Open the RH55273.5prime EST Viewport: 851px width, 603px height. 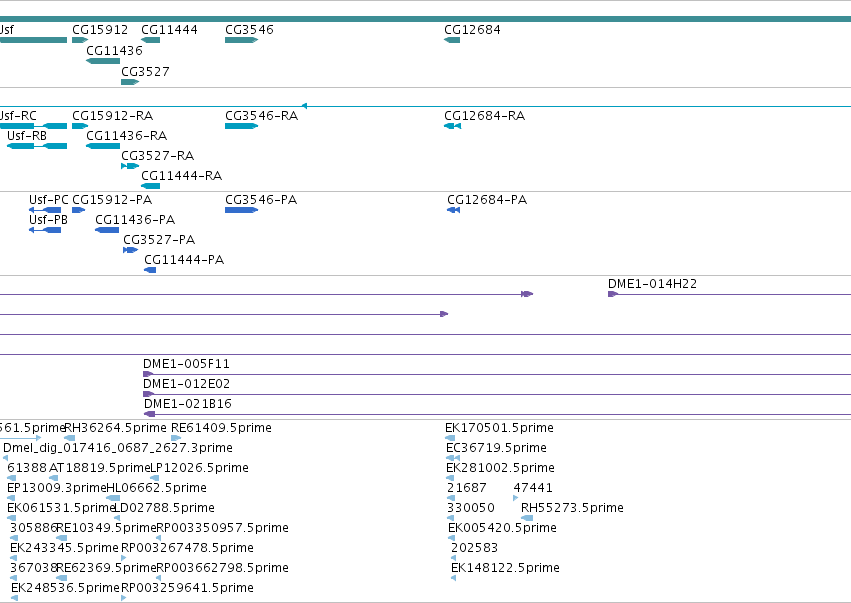(527, 518)
